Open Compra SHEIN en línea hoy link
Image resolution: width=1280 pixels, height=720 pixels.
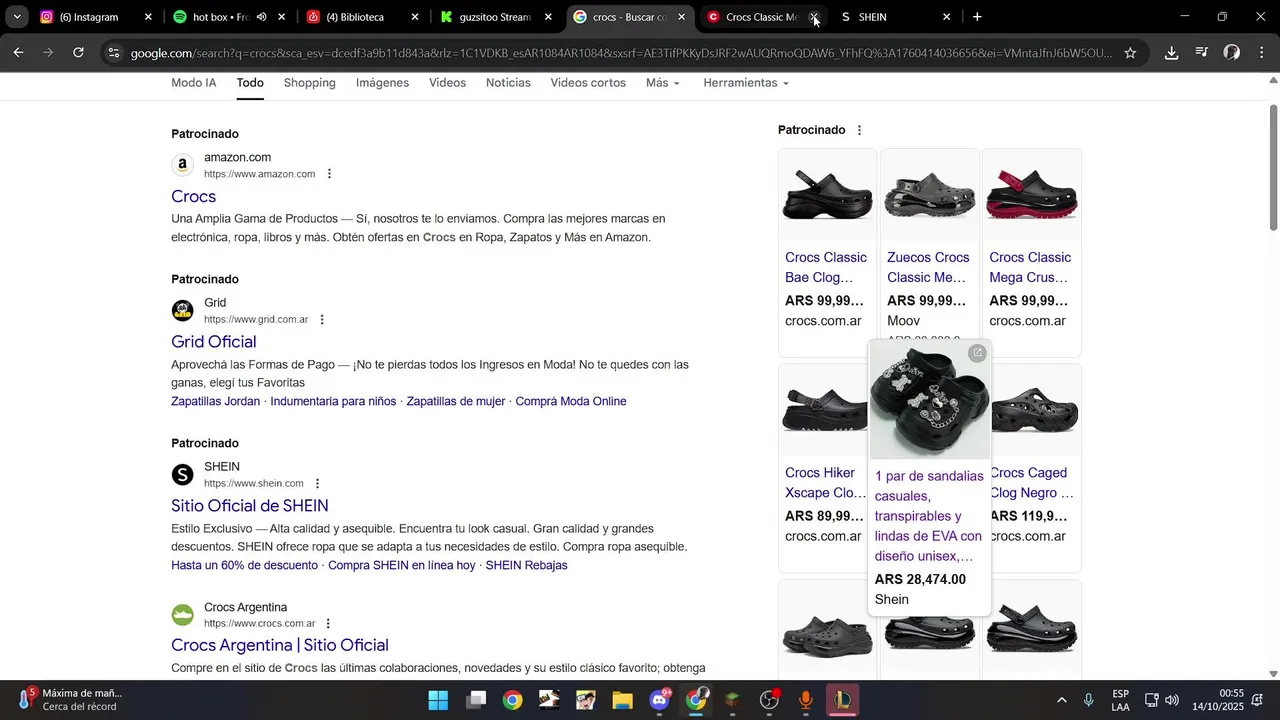click(x=402, y=565)
